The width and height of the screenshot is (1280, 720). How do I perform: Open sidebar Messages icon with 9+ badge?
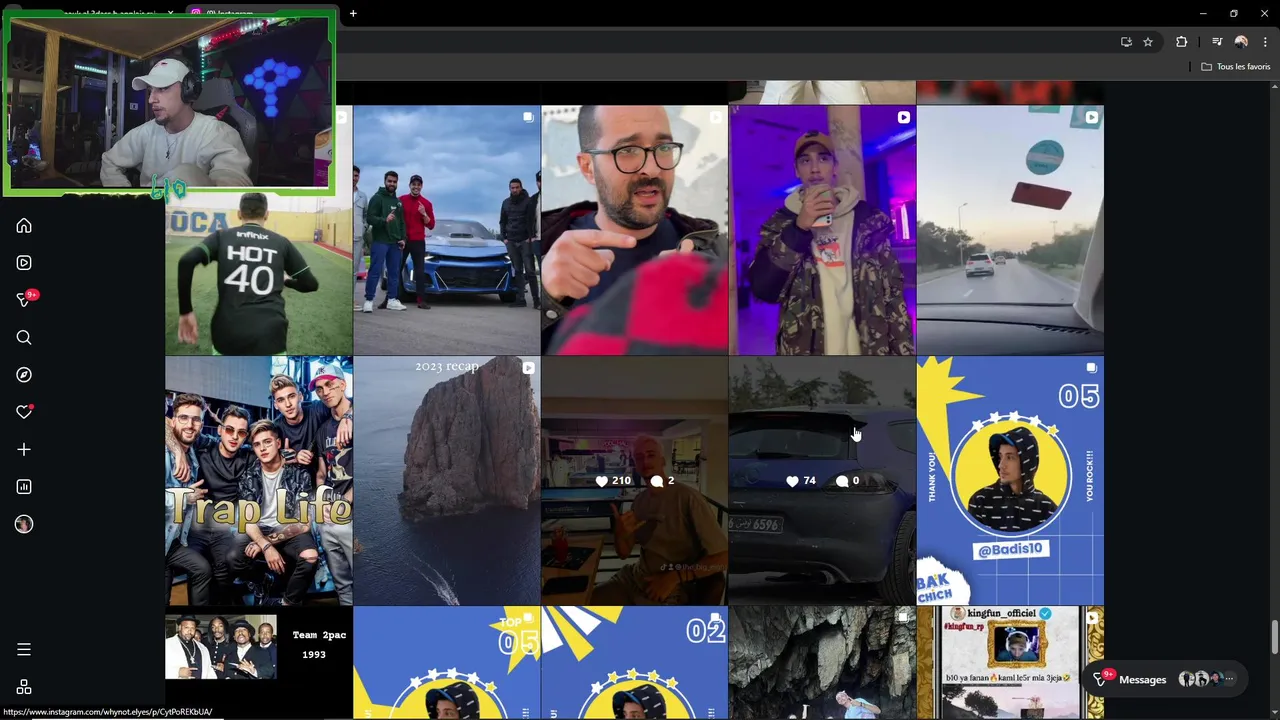(x=24, y=300)
